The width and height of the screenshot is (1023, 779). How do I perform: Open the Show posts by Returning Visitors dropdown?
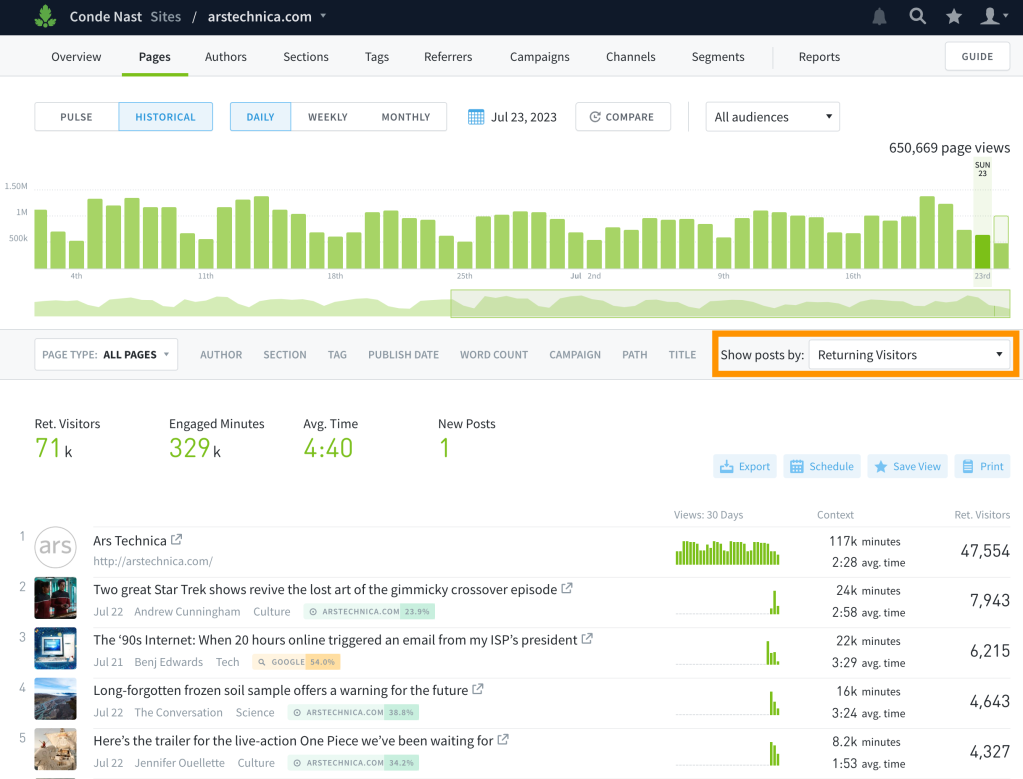tap(909, 354)
